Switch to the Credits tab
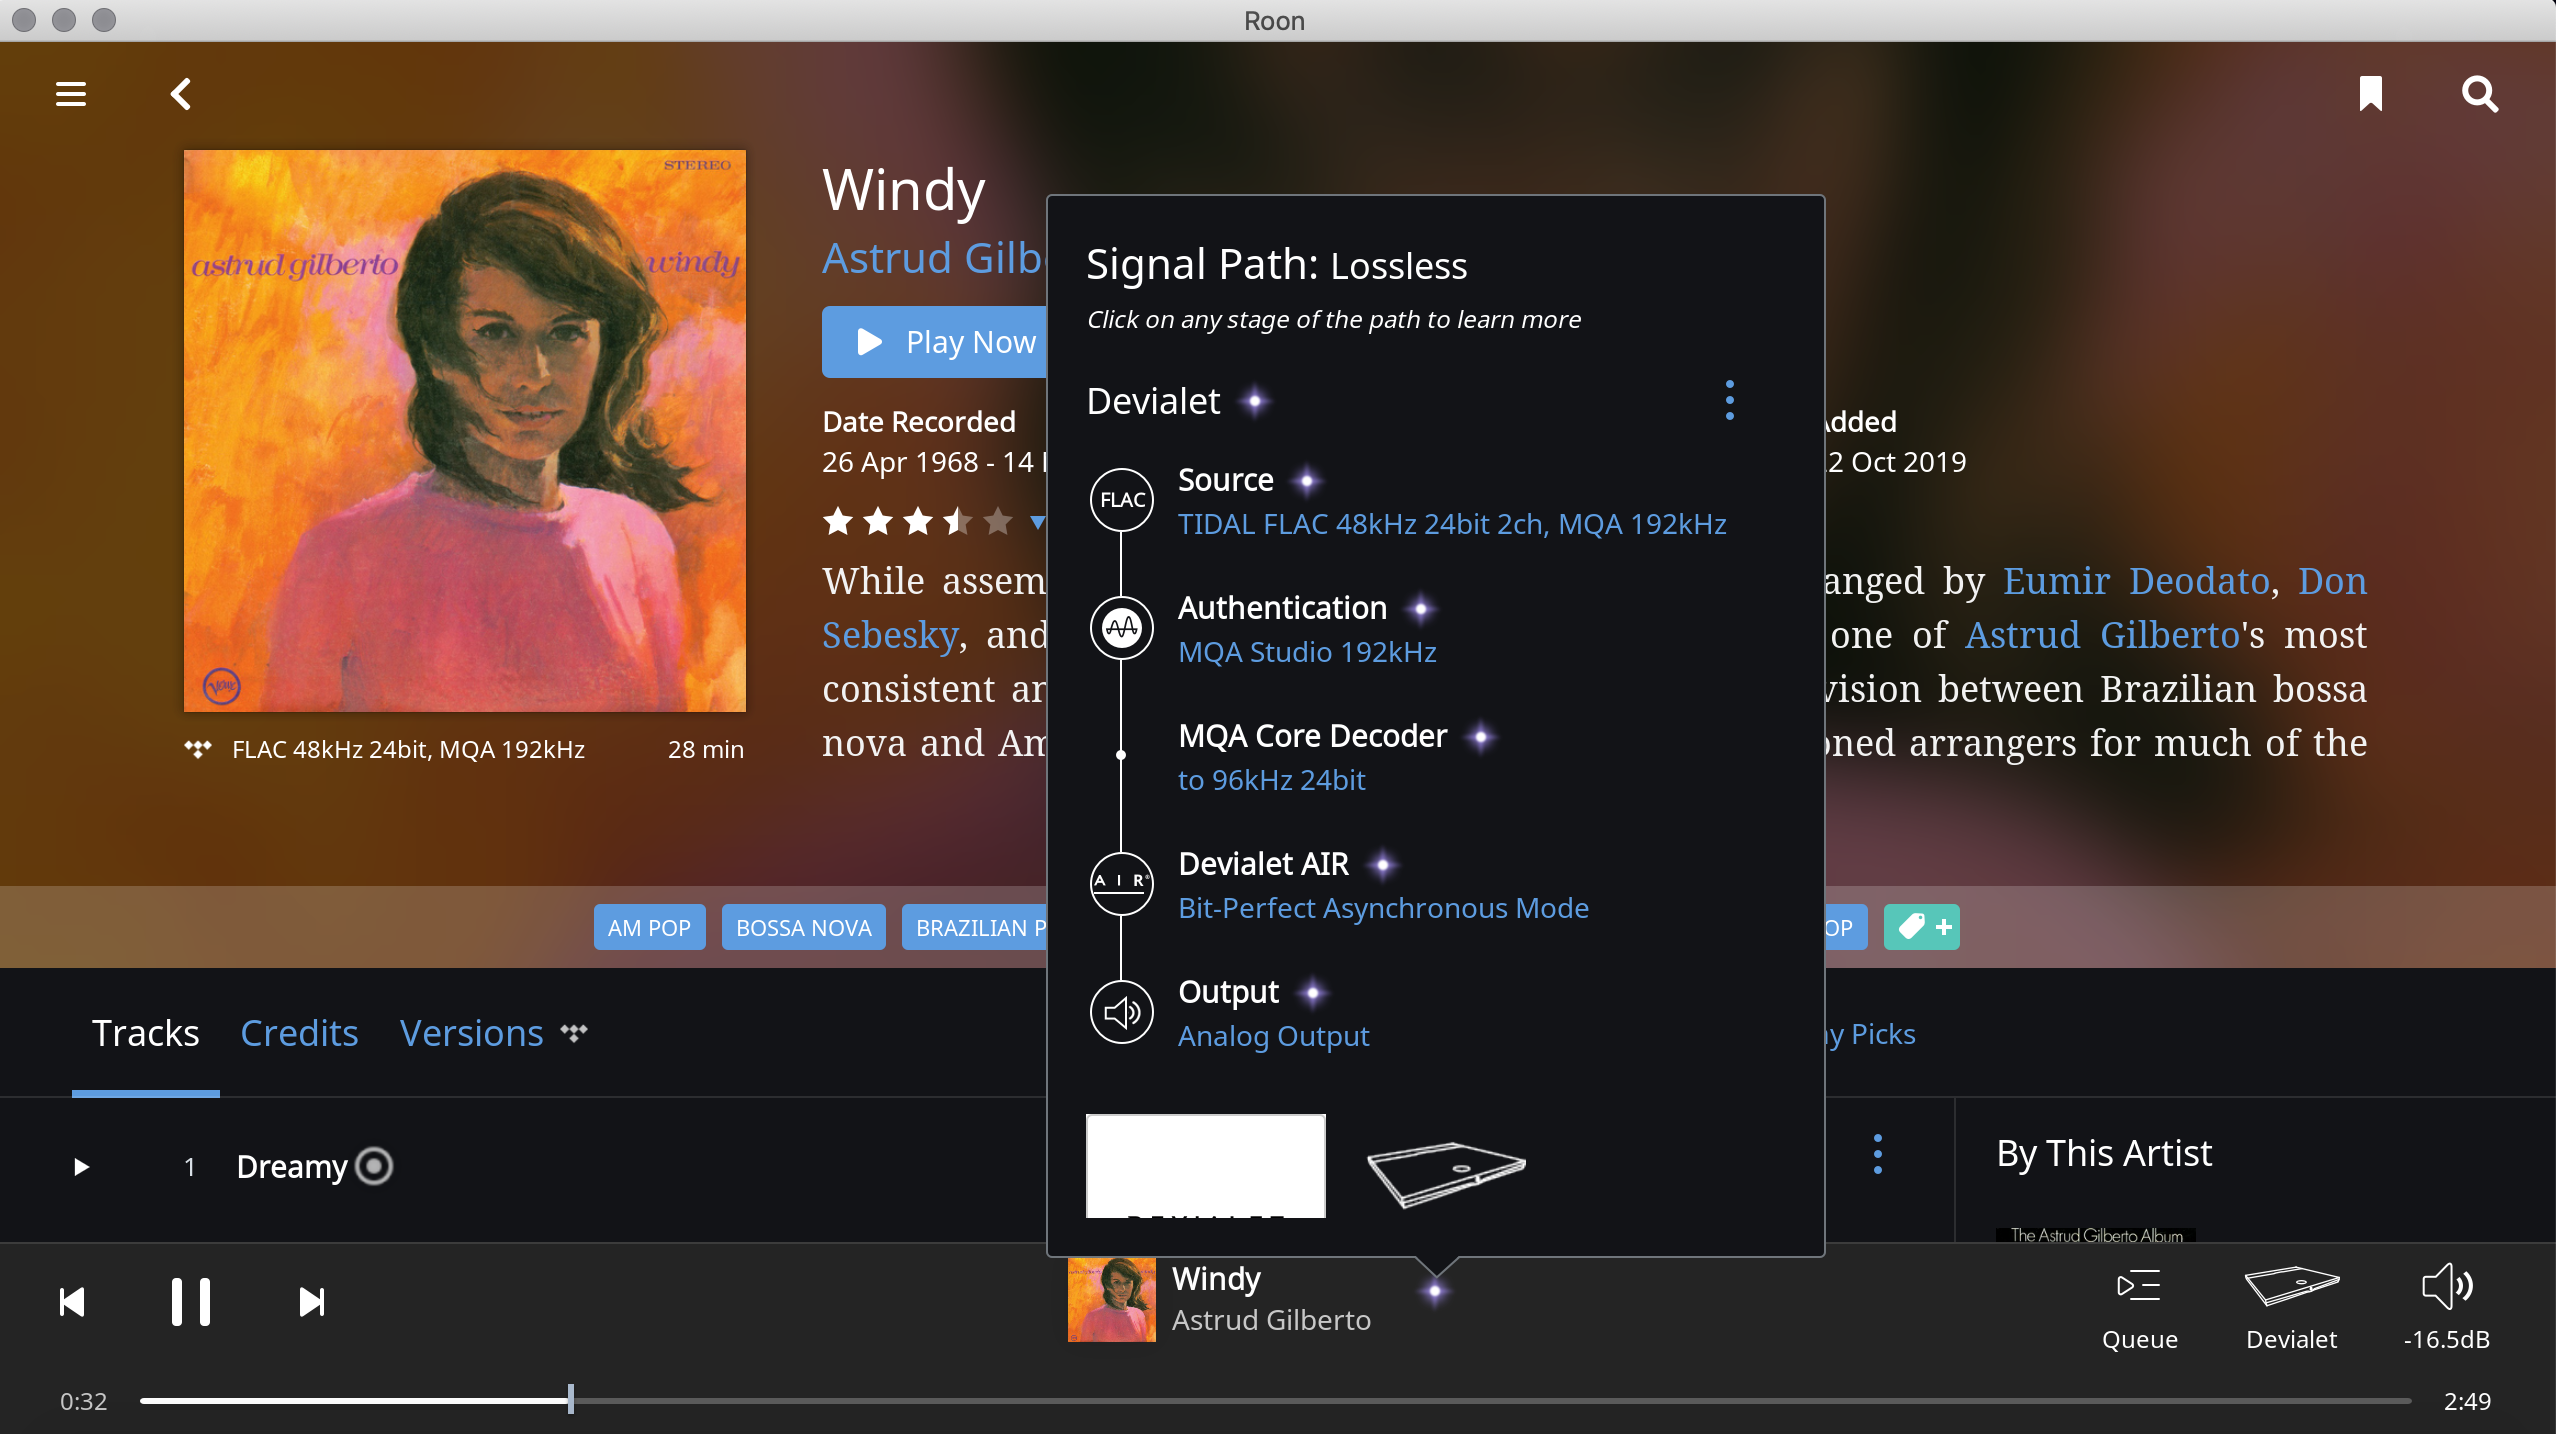The height and width of the screenshot is (1434, 2556). coord(299,1033)
